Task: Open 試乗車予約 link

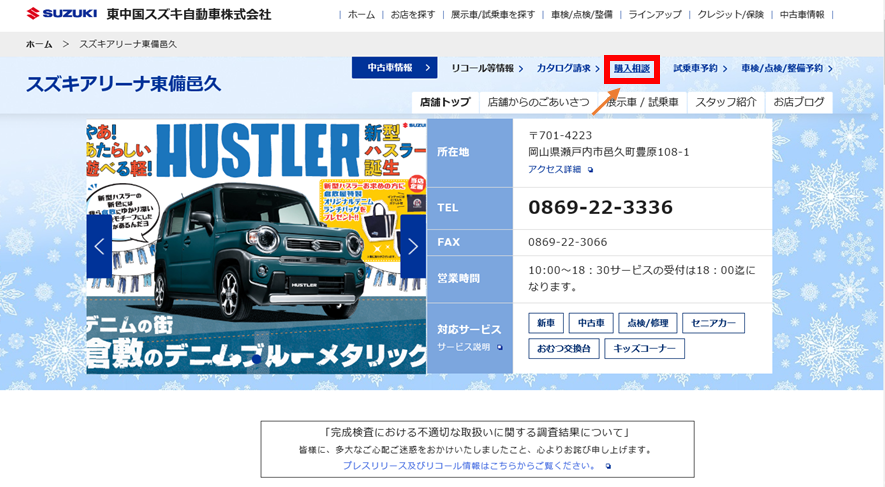Action: pyautogui.click(x=700, y=68)
